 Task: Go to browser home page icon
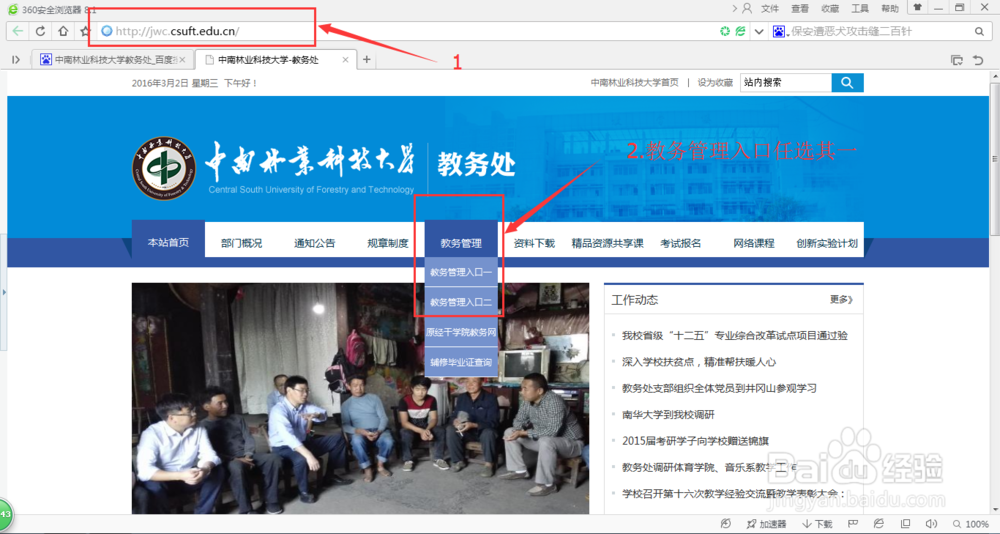click(62, 31)
